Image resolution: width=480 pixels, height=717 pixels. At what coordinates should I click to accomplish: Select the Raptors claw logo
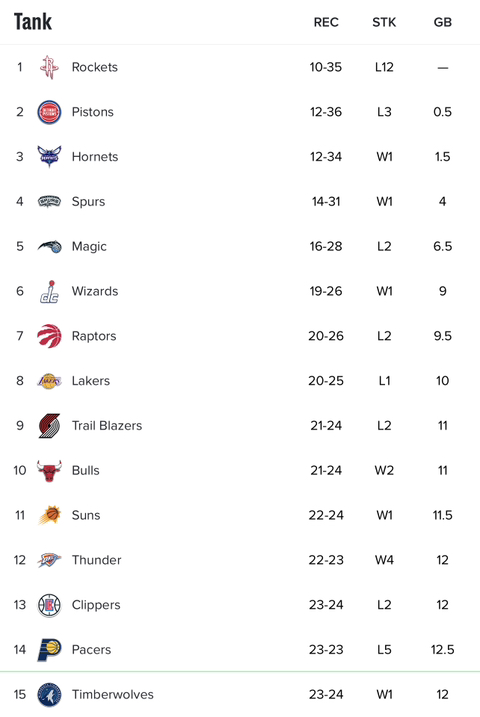49,336
